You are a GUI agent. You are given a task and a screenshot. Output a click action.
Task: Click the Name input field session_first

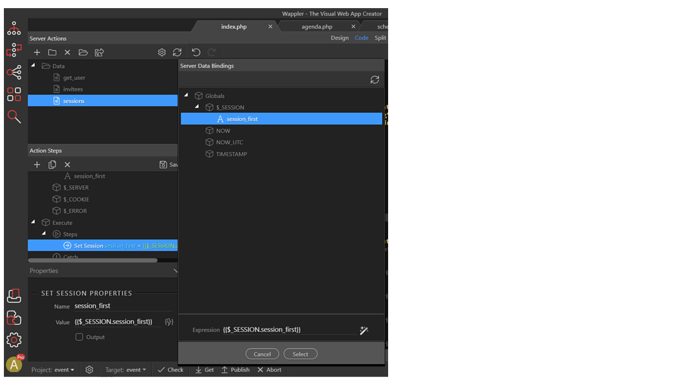tap(123, 306)
